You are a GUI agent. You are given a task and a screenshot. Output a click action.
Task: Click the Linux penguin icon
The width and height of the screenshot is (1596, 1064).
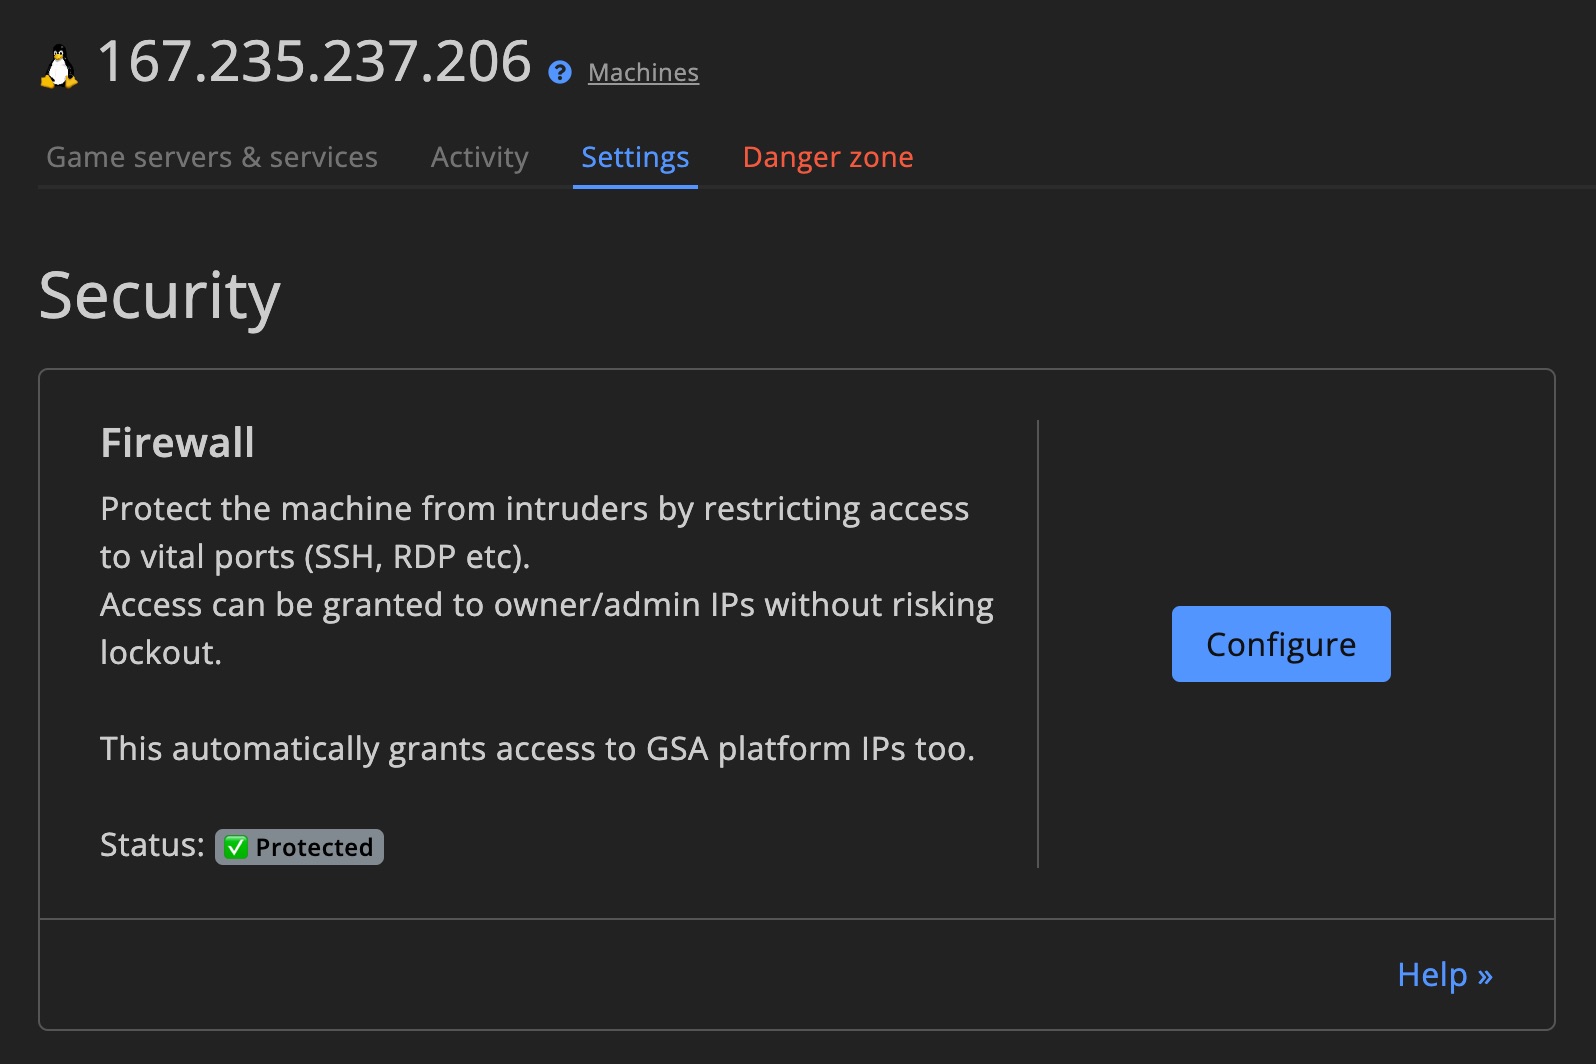(x=59, y=67)
